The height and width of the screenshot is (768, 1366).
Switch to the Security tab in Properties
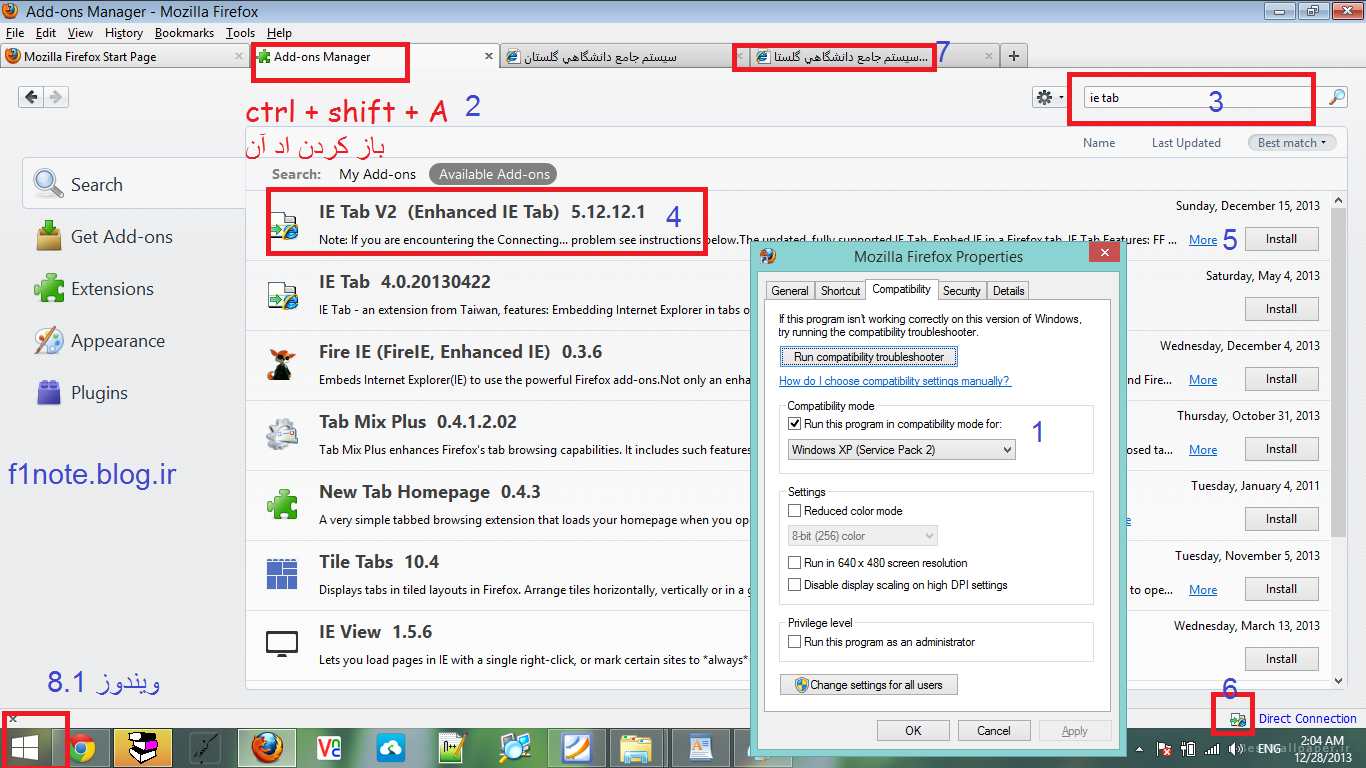pyautogui.click(x=961, y=291)
